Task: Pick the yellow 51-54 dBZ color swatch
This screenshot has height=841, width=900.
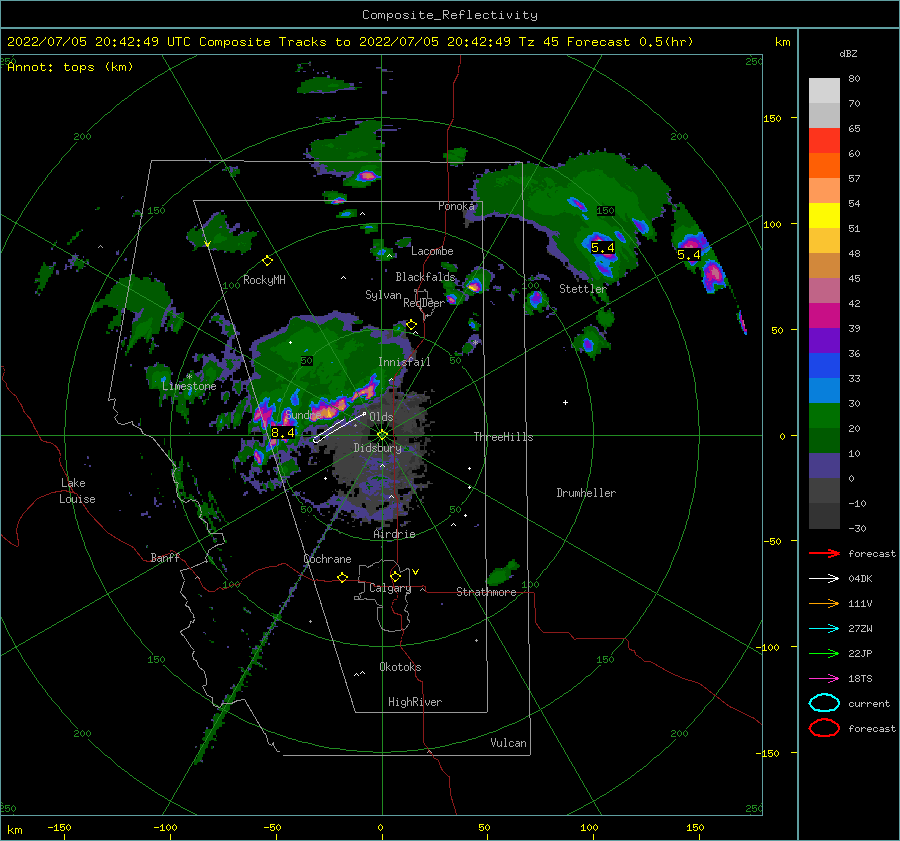Action: click(x=824, y=216)
